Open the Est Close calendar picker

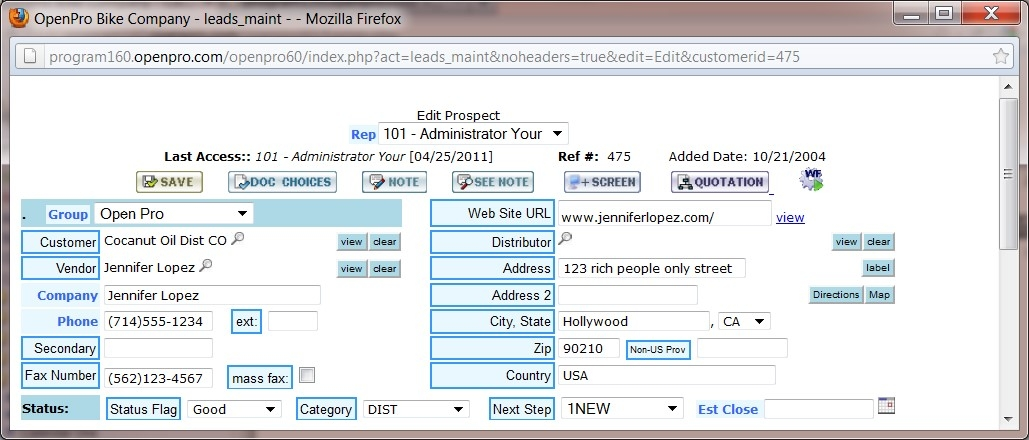point(886,406)
